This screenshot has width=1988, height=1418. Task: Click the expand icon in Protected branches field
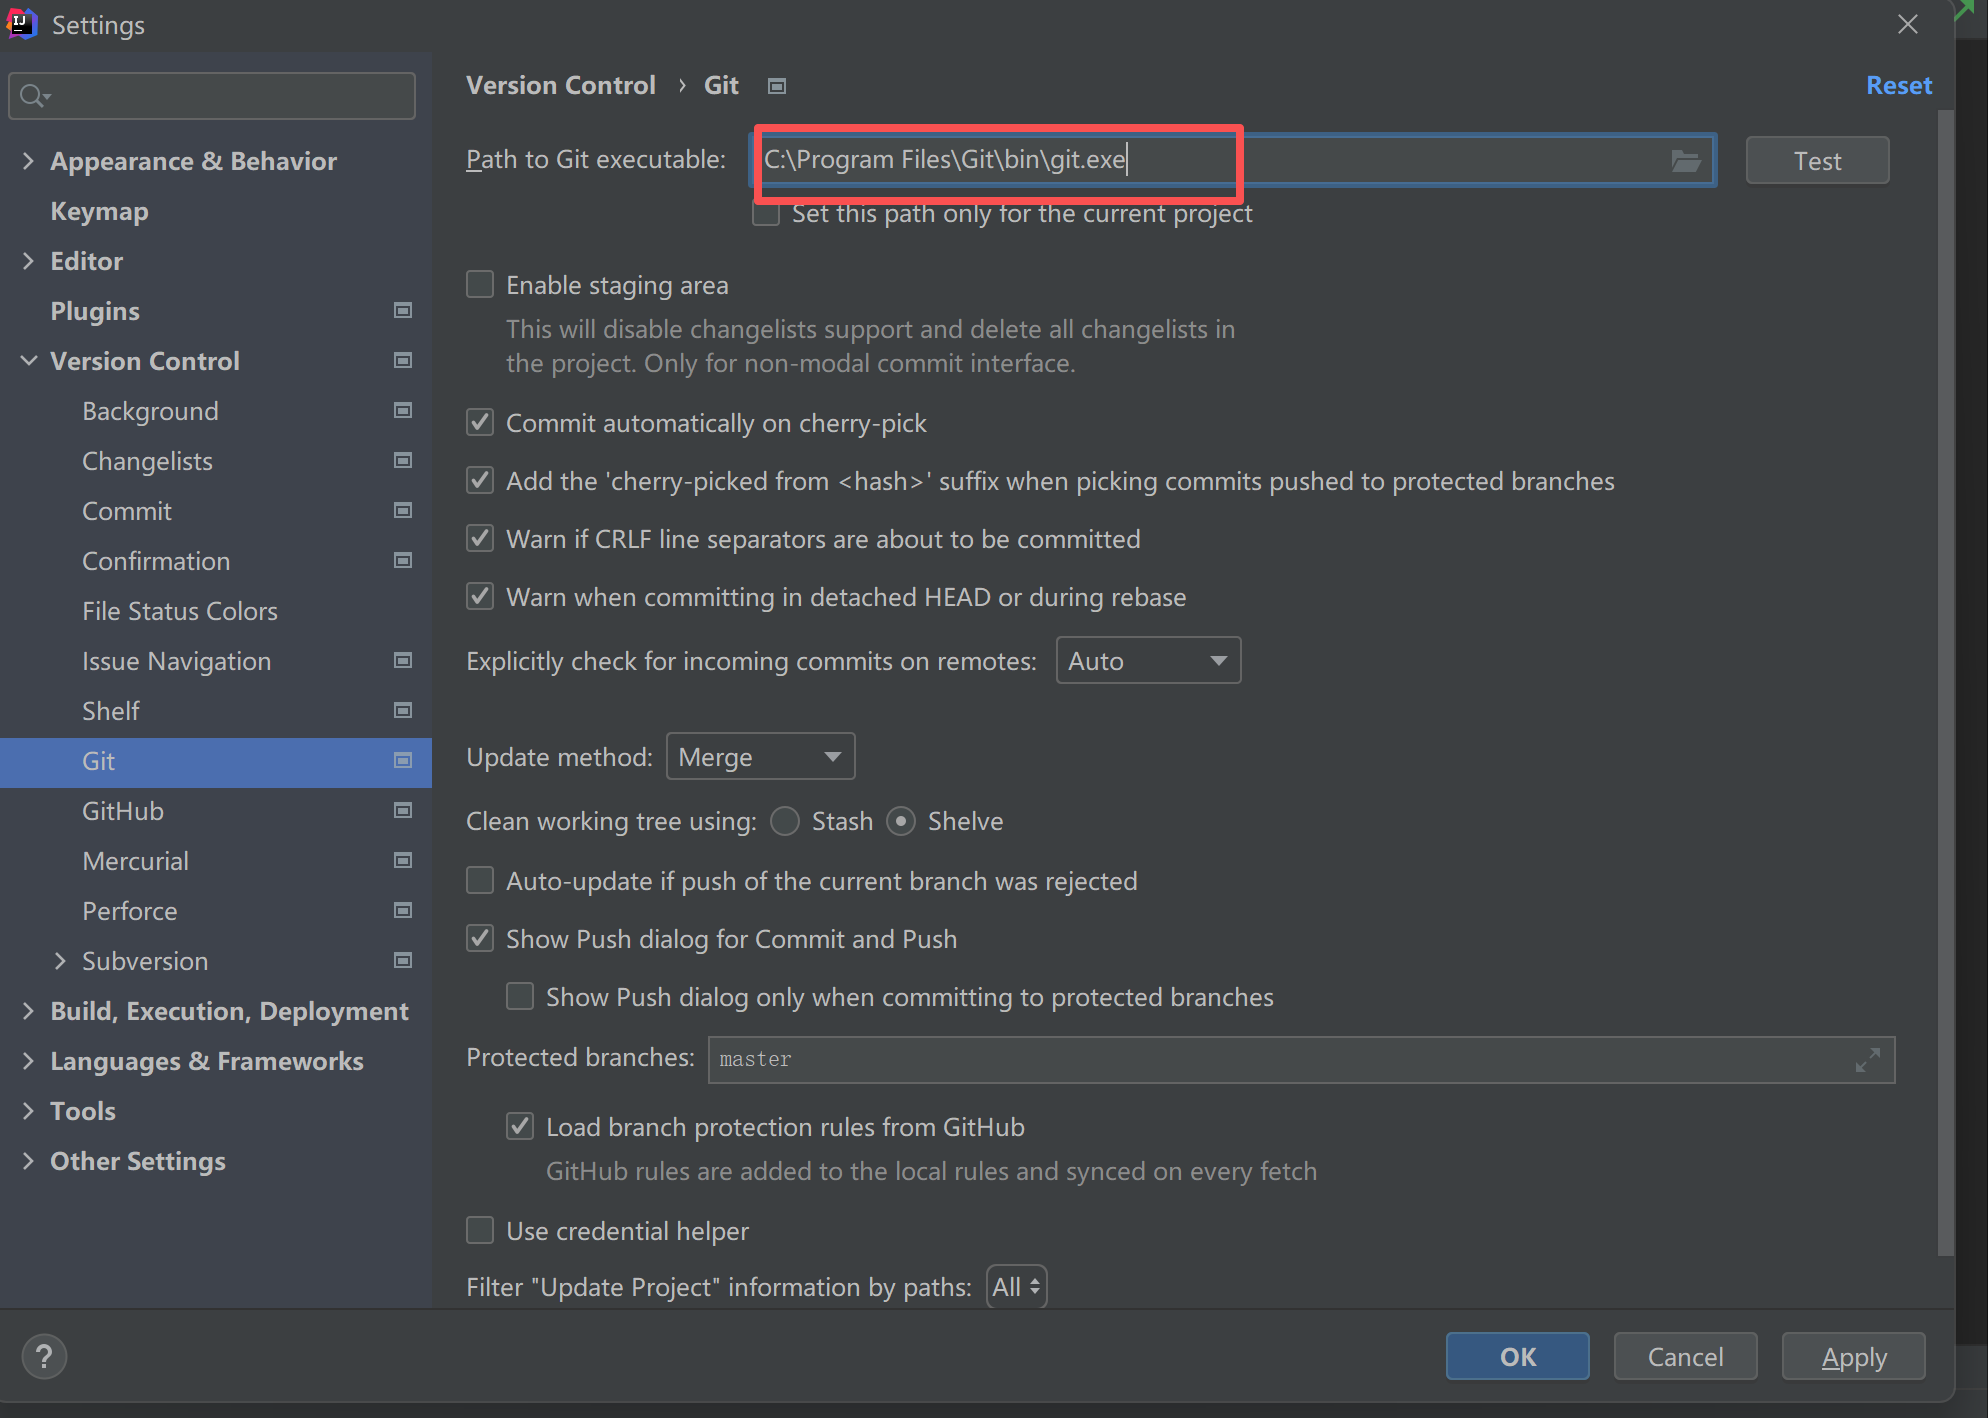click(1867, 1060)
